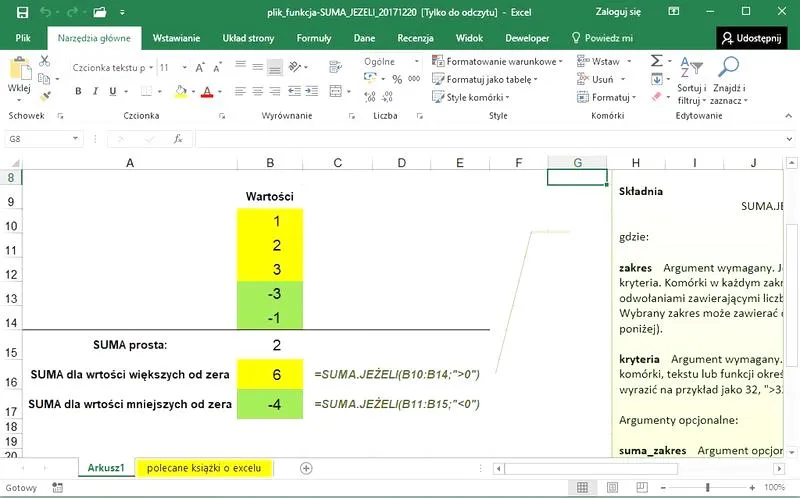Toggle Bold formatting
The image size is (800, 498).
(x=78, y=91)
